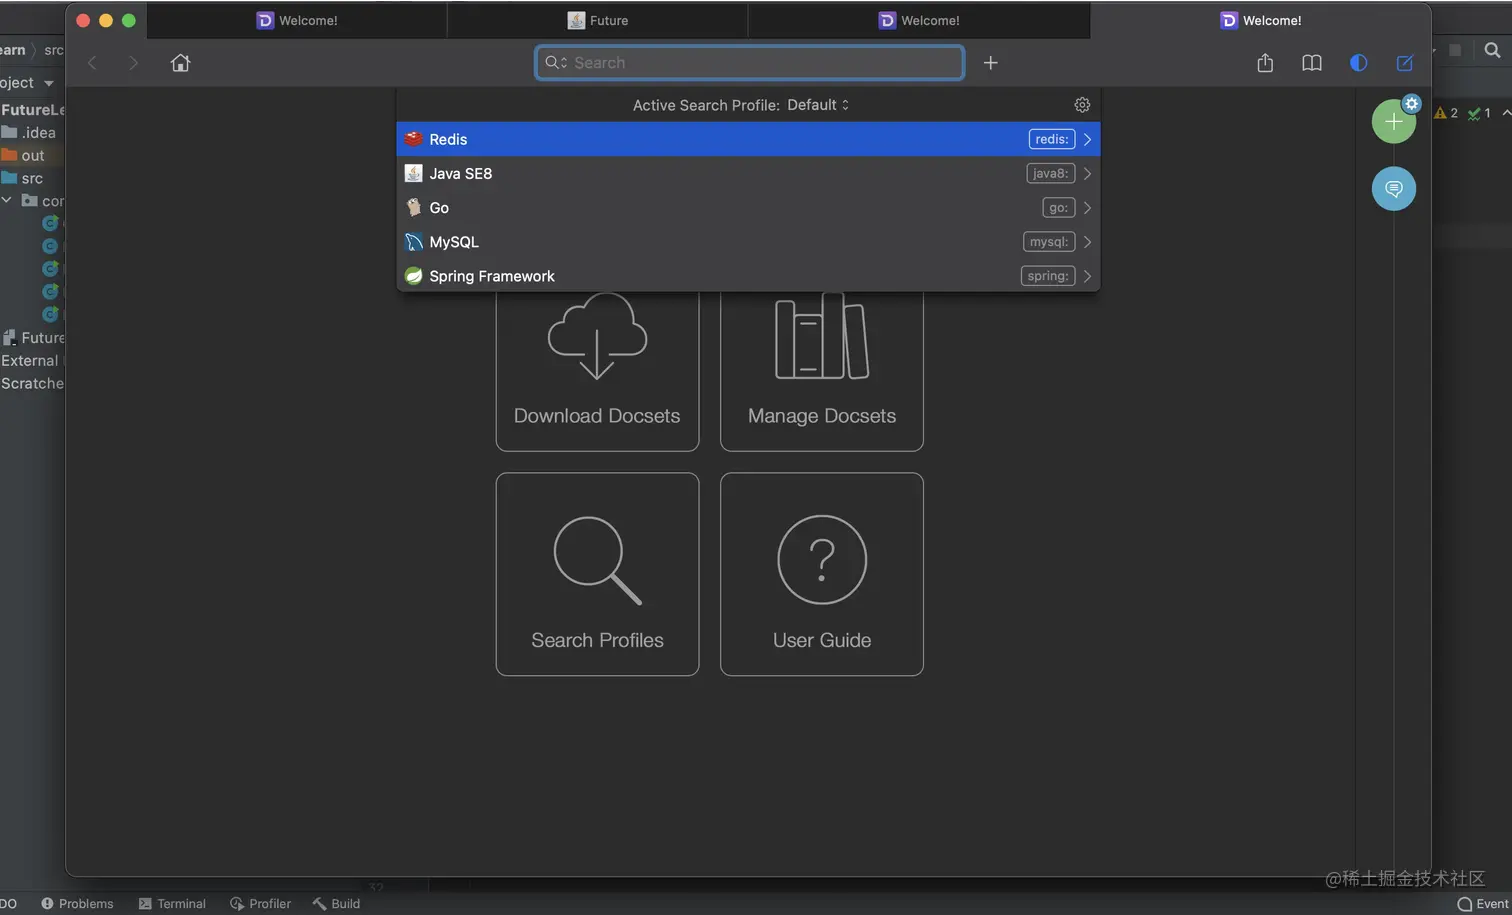Click the blue chat bubble button
The height and width of the screenshot is (915, 1512).
(x=1393, y=189)
